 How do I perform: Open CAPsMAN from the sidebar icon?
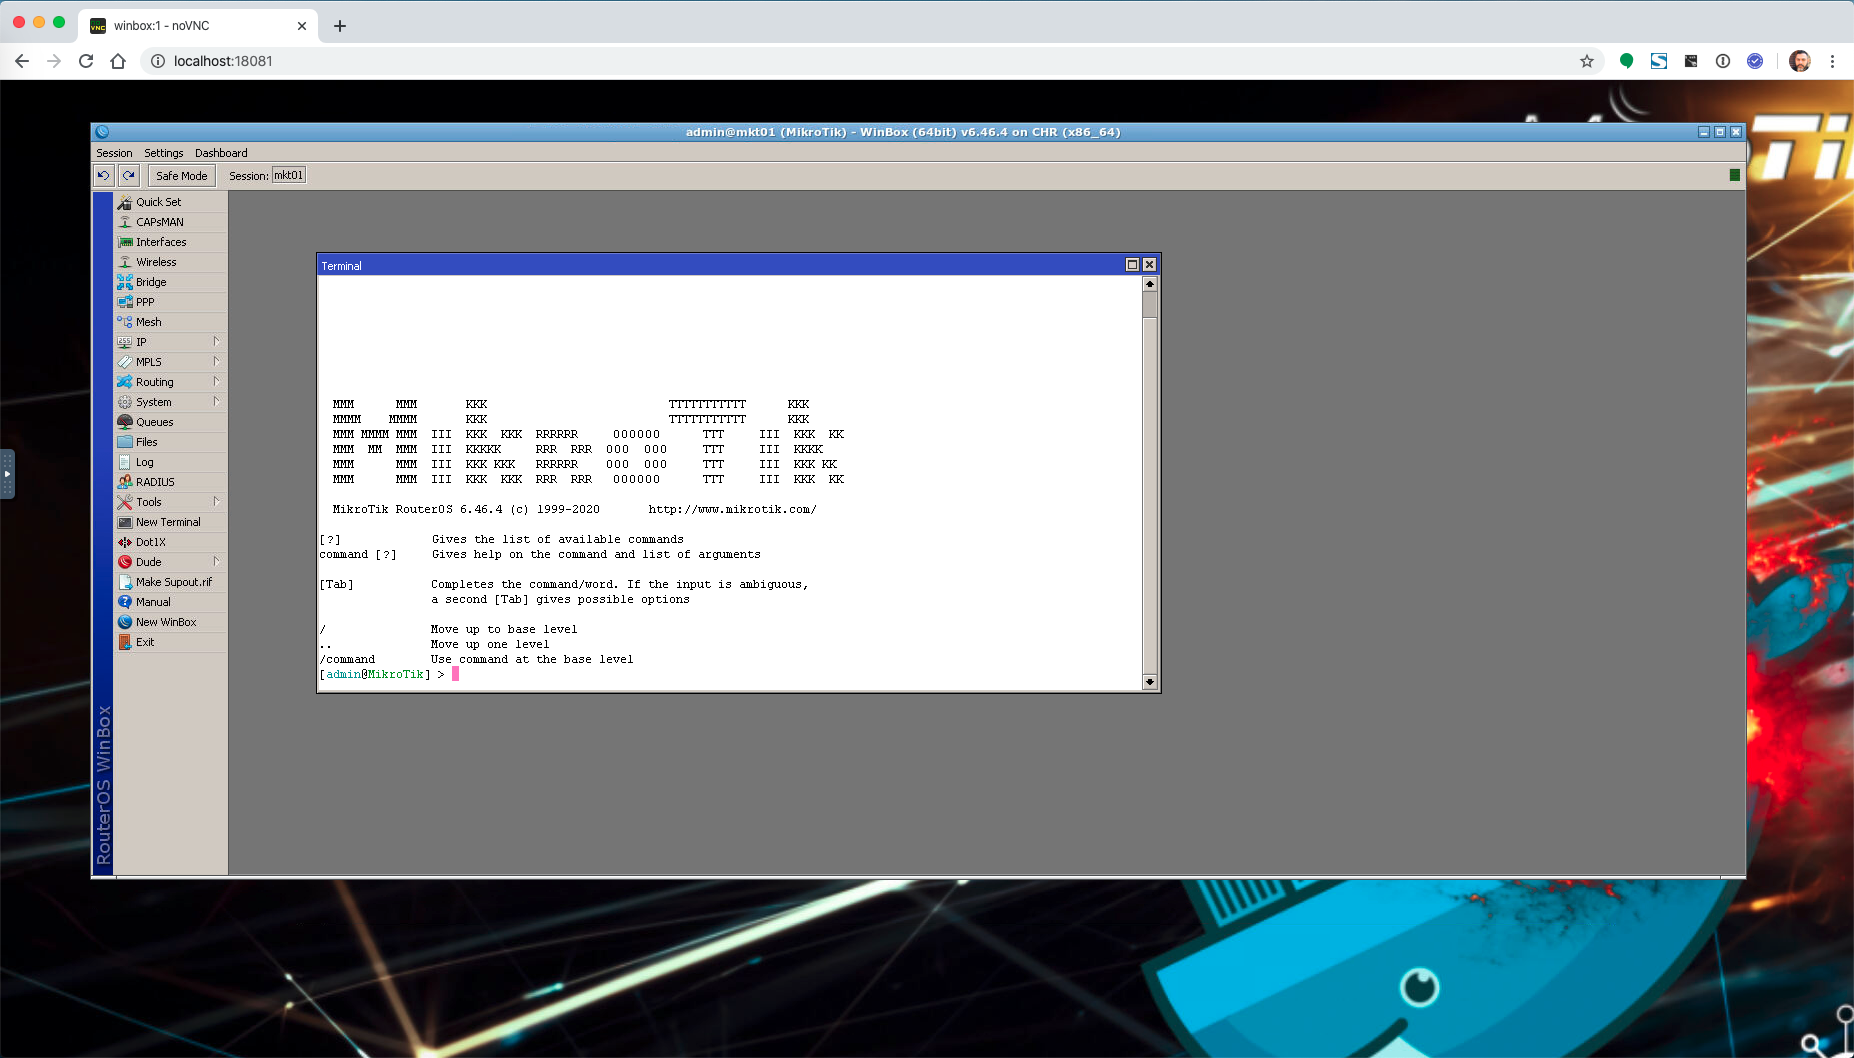125,222
